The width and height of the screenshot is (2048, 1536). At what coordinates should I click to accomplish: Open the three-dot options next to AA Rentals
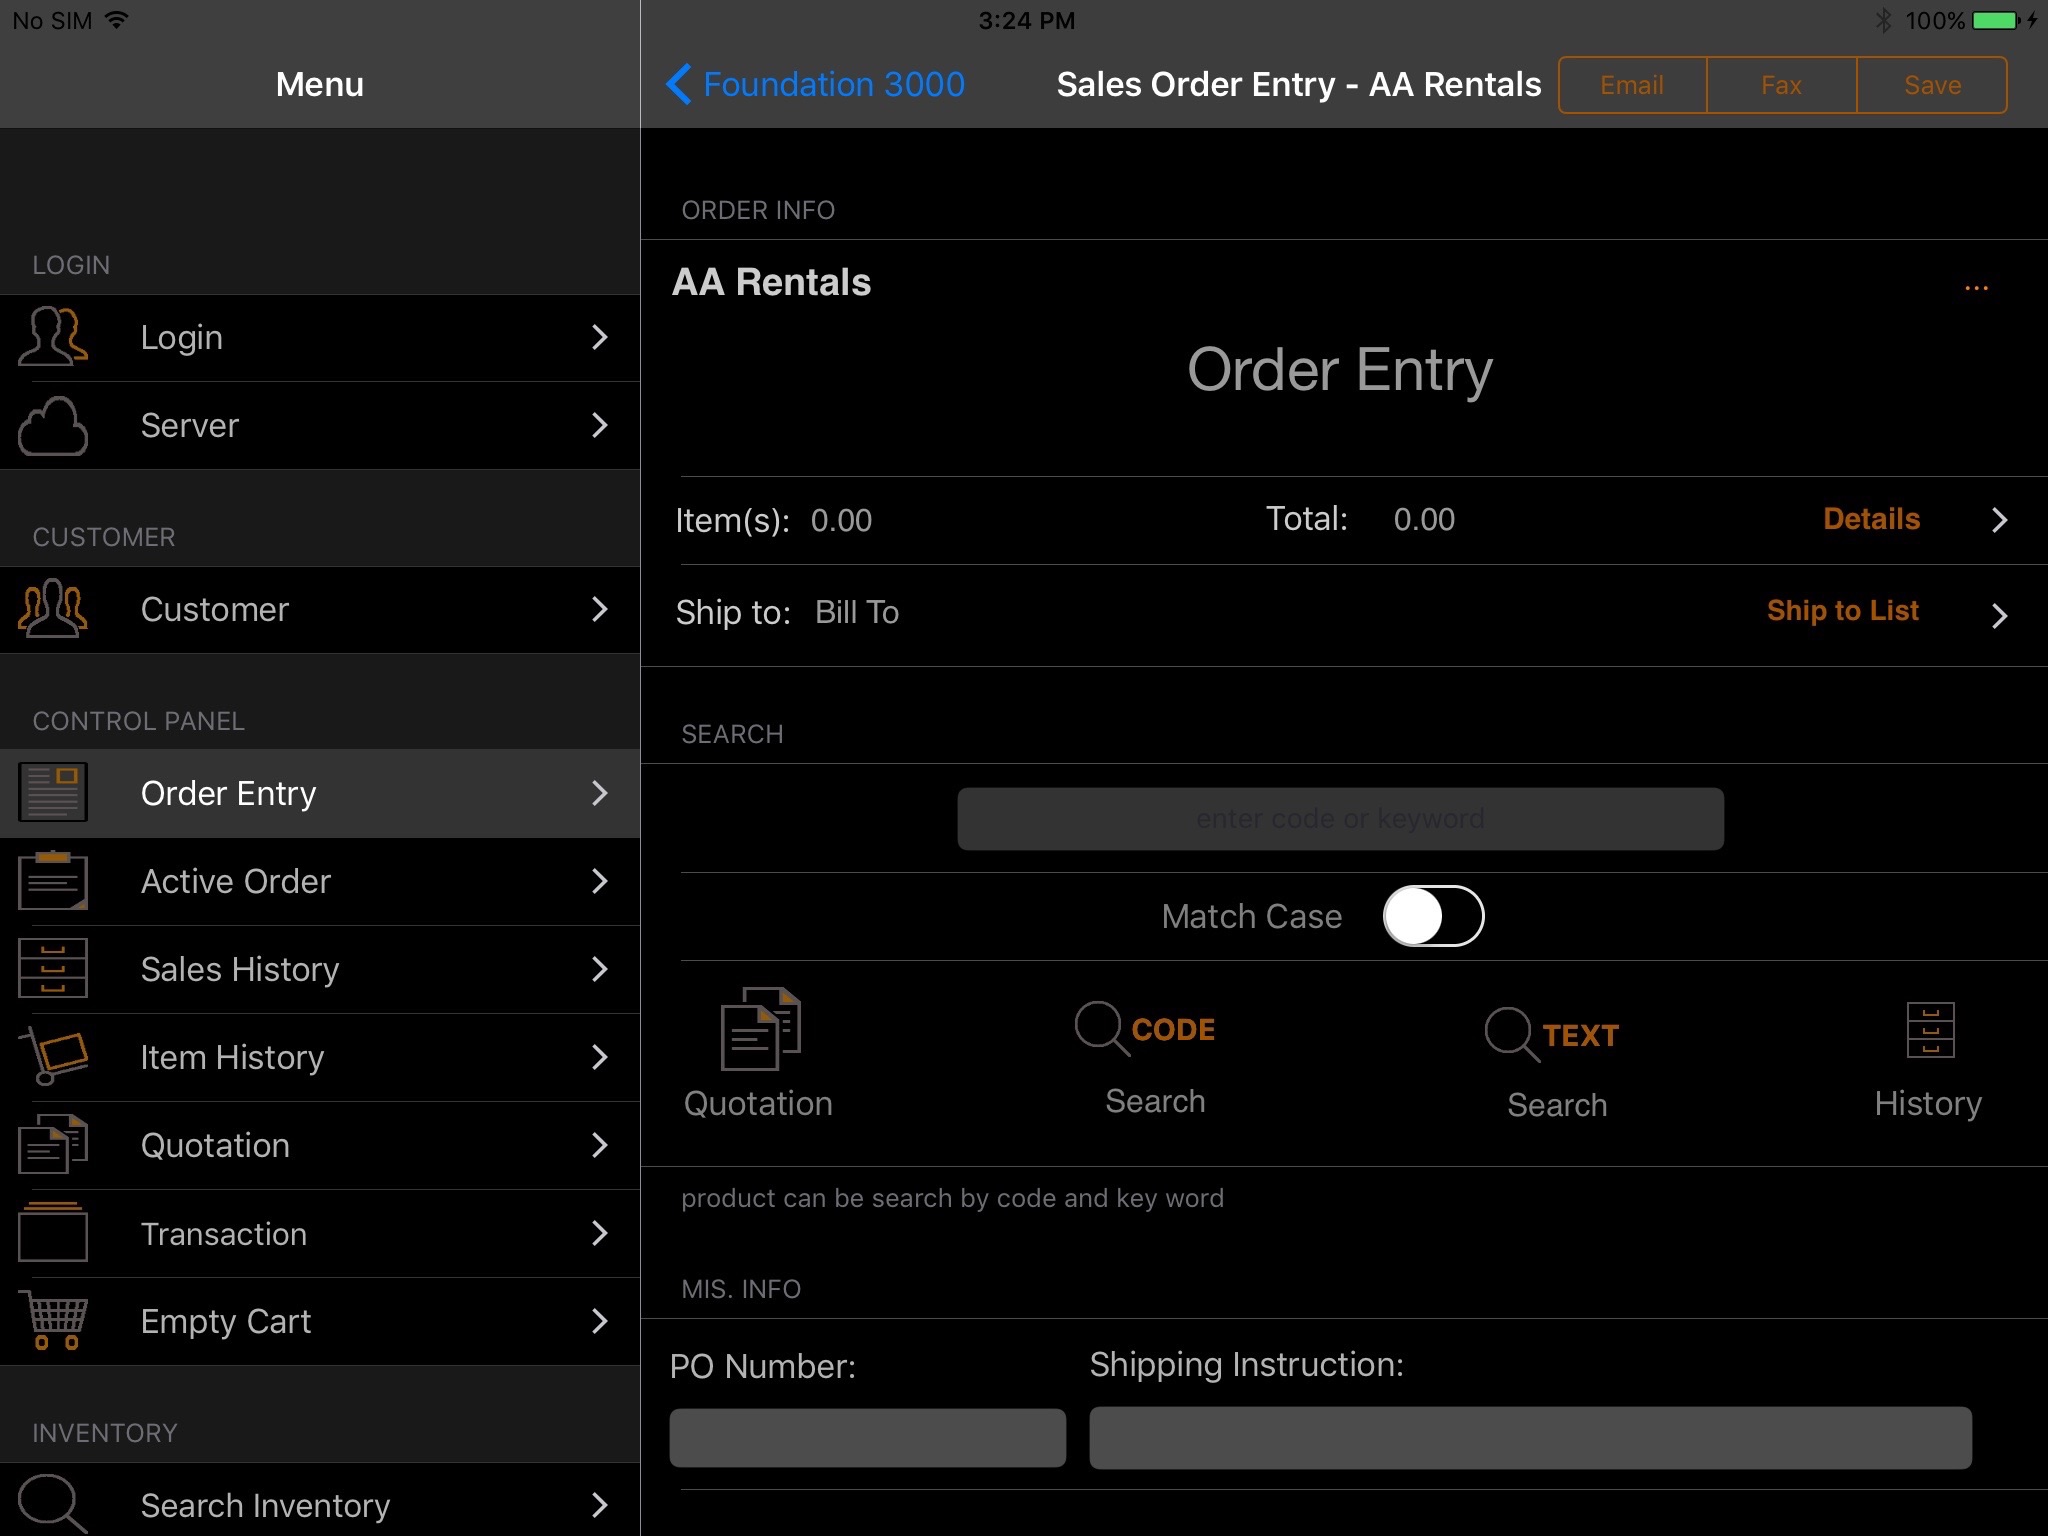[1976, 288]
